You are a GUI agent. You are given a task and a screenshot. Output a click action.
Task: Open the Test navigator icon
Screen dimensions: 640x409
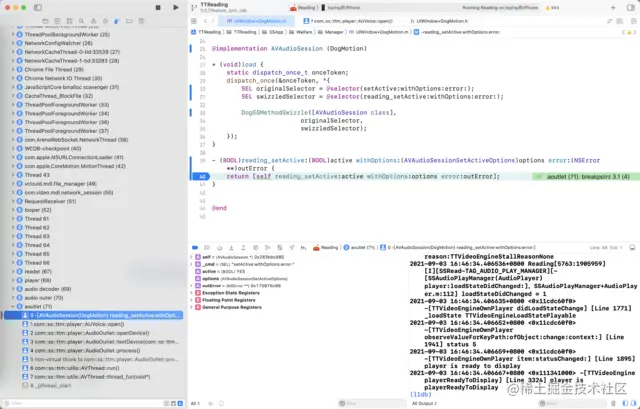[x=105, y=21]
